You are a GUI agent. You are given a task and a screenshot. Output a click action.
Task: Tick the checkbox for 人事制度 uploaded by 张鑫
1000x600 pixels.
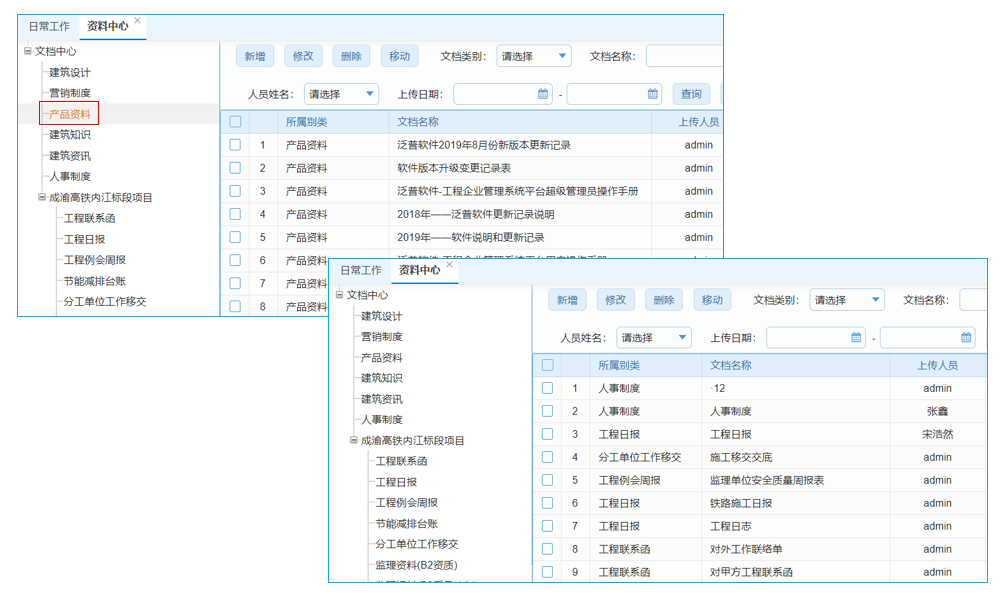tap(547, 411)
